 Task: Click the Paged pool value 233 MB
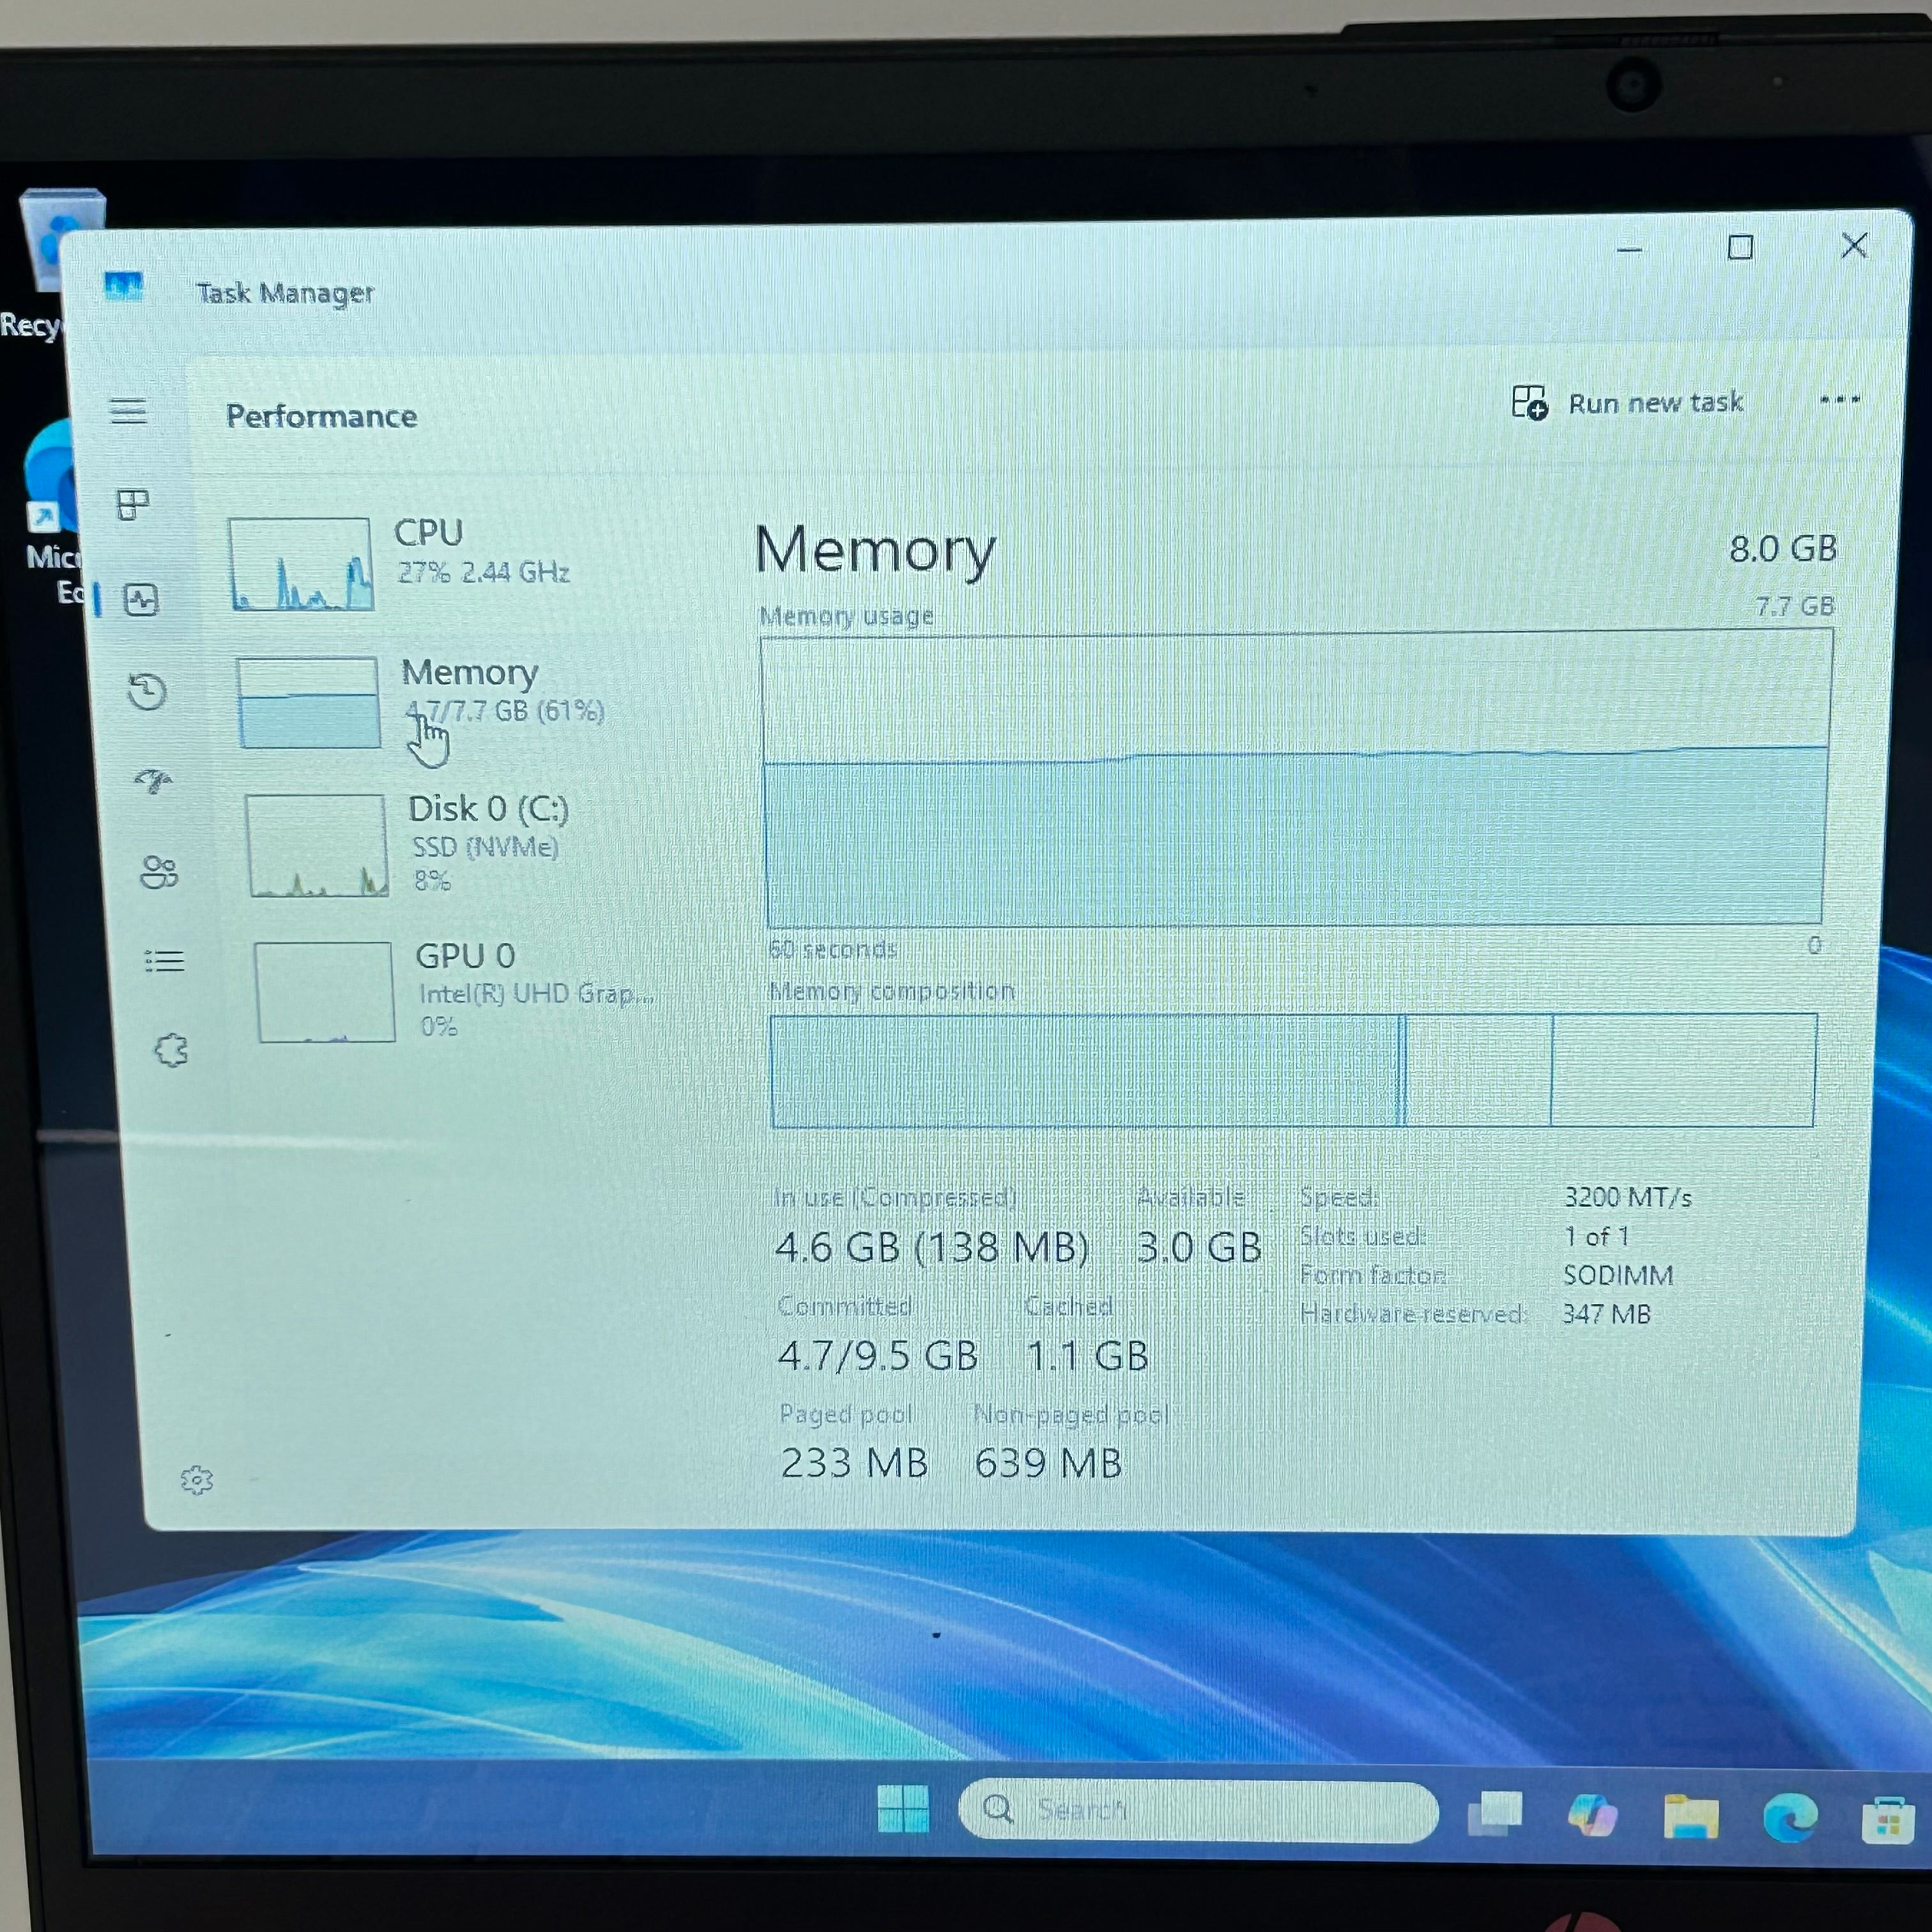[x=854, y=1463]
